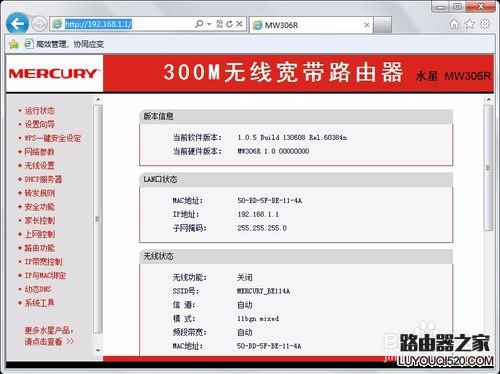Click LAN IP address 192.168.1.1 value

258,214
